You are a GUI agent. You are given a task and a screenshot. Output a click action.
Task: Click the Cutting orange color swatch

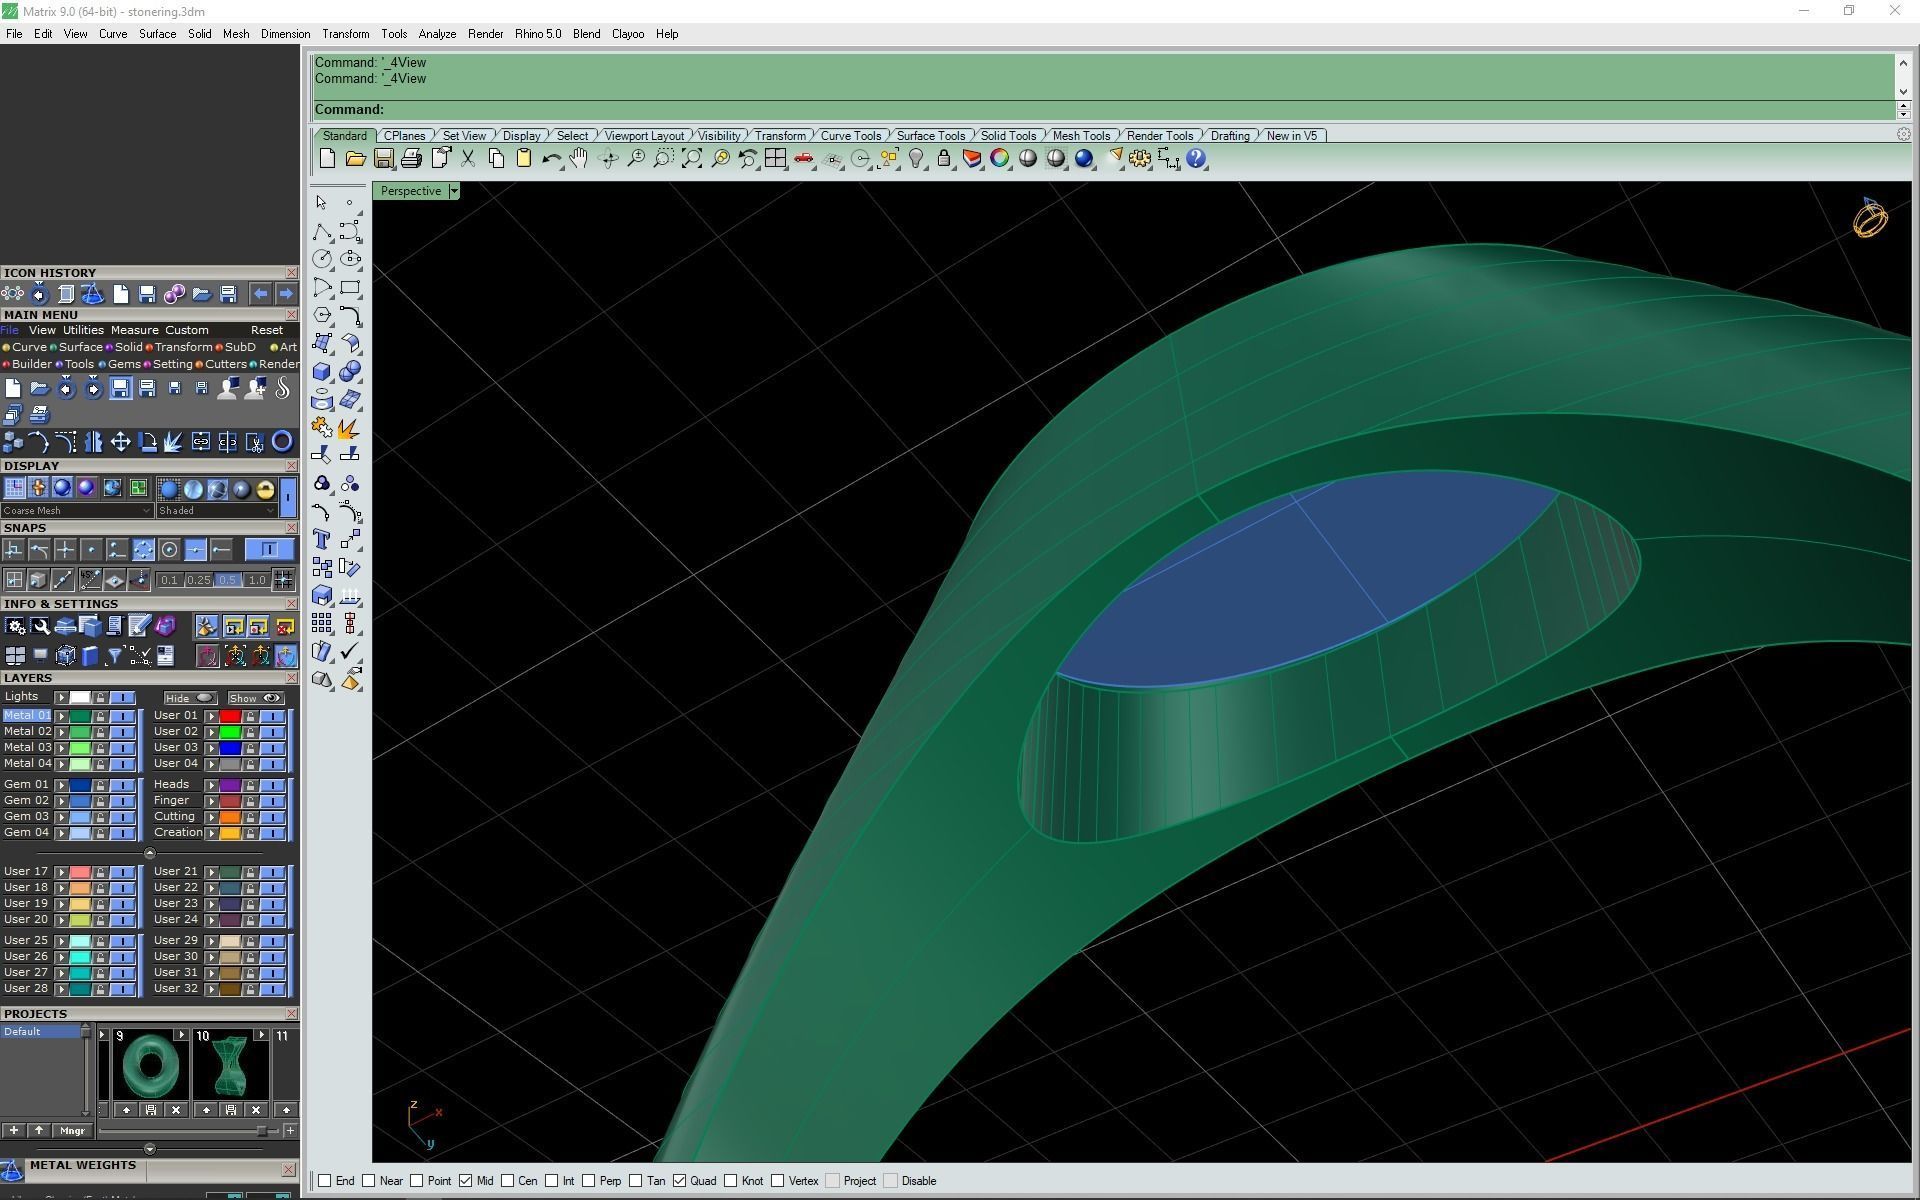[x=230, y=817]
